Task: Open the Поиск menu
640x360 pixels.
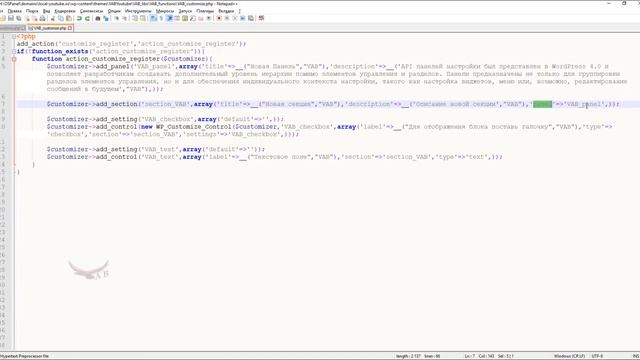Action: click(x=32, y=11)
